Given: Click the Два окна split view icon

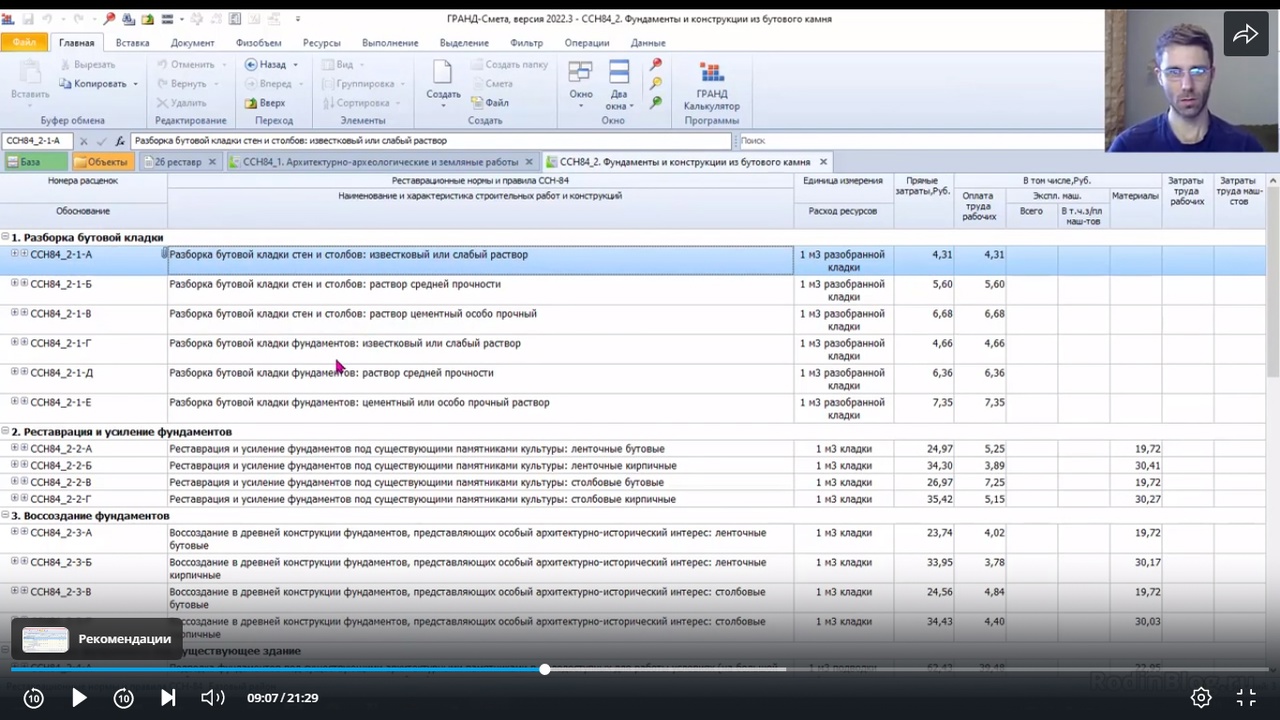Looking at the screenshot, I should point(619,84).
